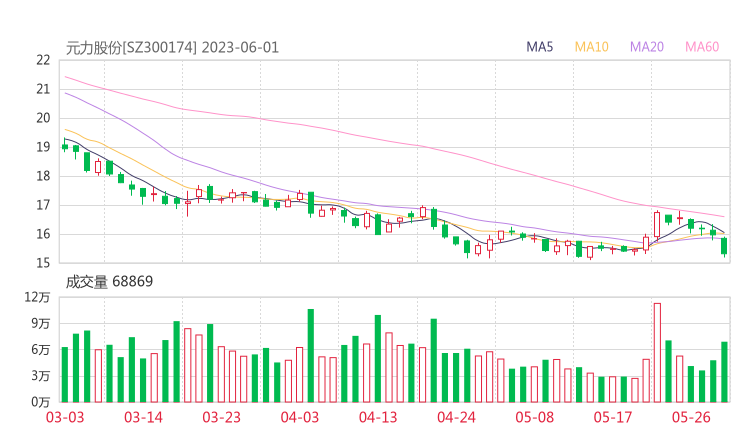
Task: Click the MA5 legend label
Action: coord(539,47)
